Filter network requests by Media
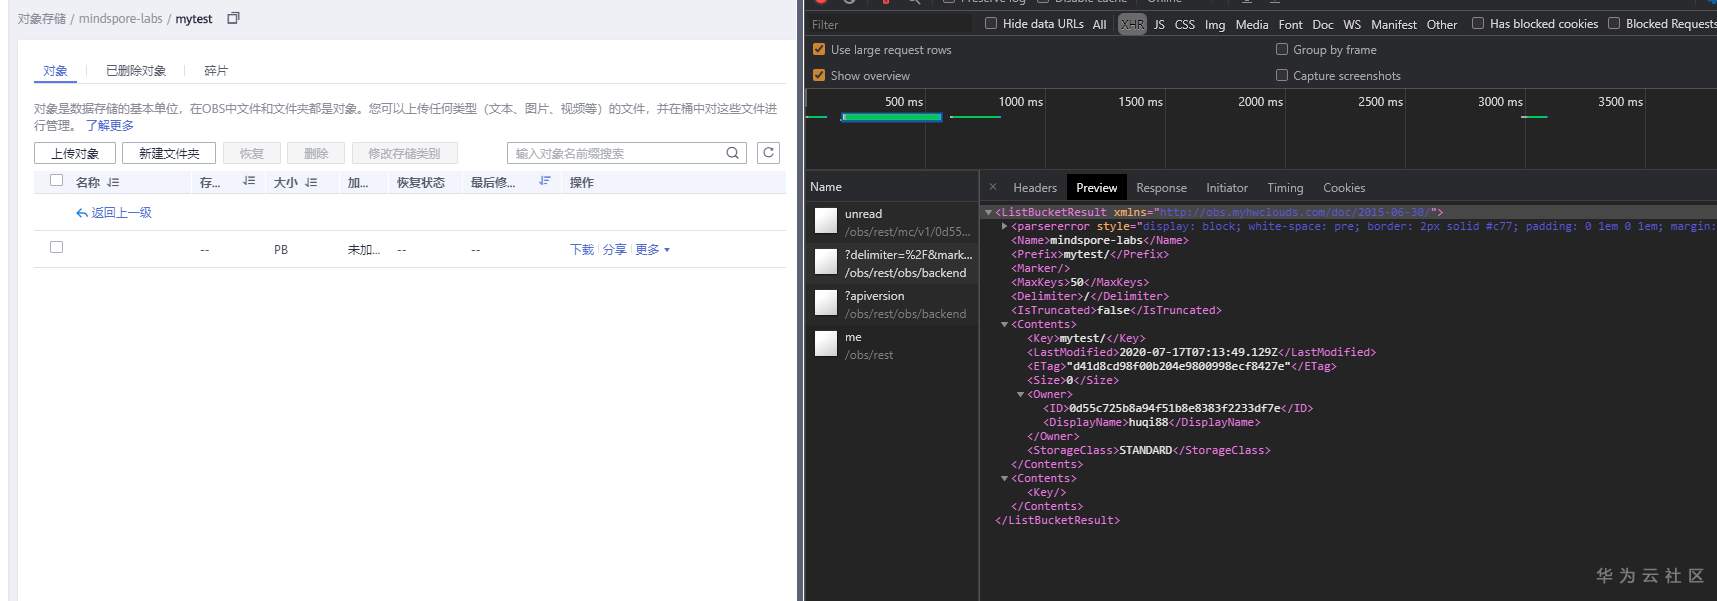Screen dimensions: 1717x601 tap(1251, 24)
